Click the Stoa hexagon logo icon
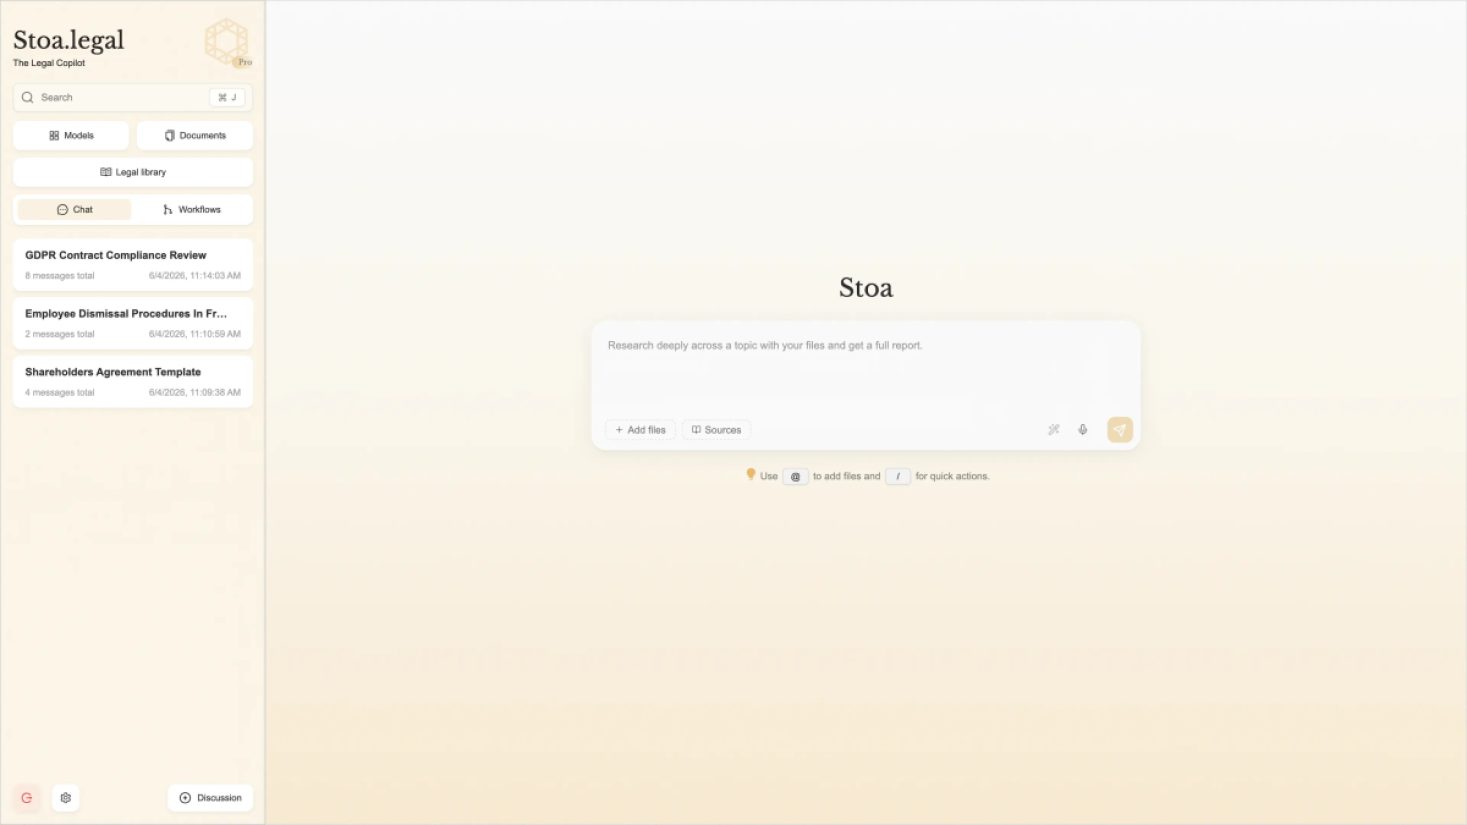The width and height of the screenshot is (1467, 825). point(226,42)
